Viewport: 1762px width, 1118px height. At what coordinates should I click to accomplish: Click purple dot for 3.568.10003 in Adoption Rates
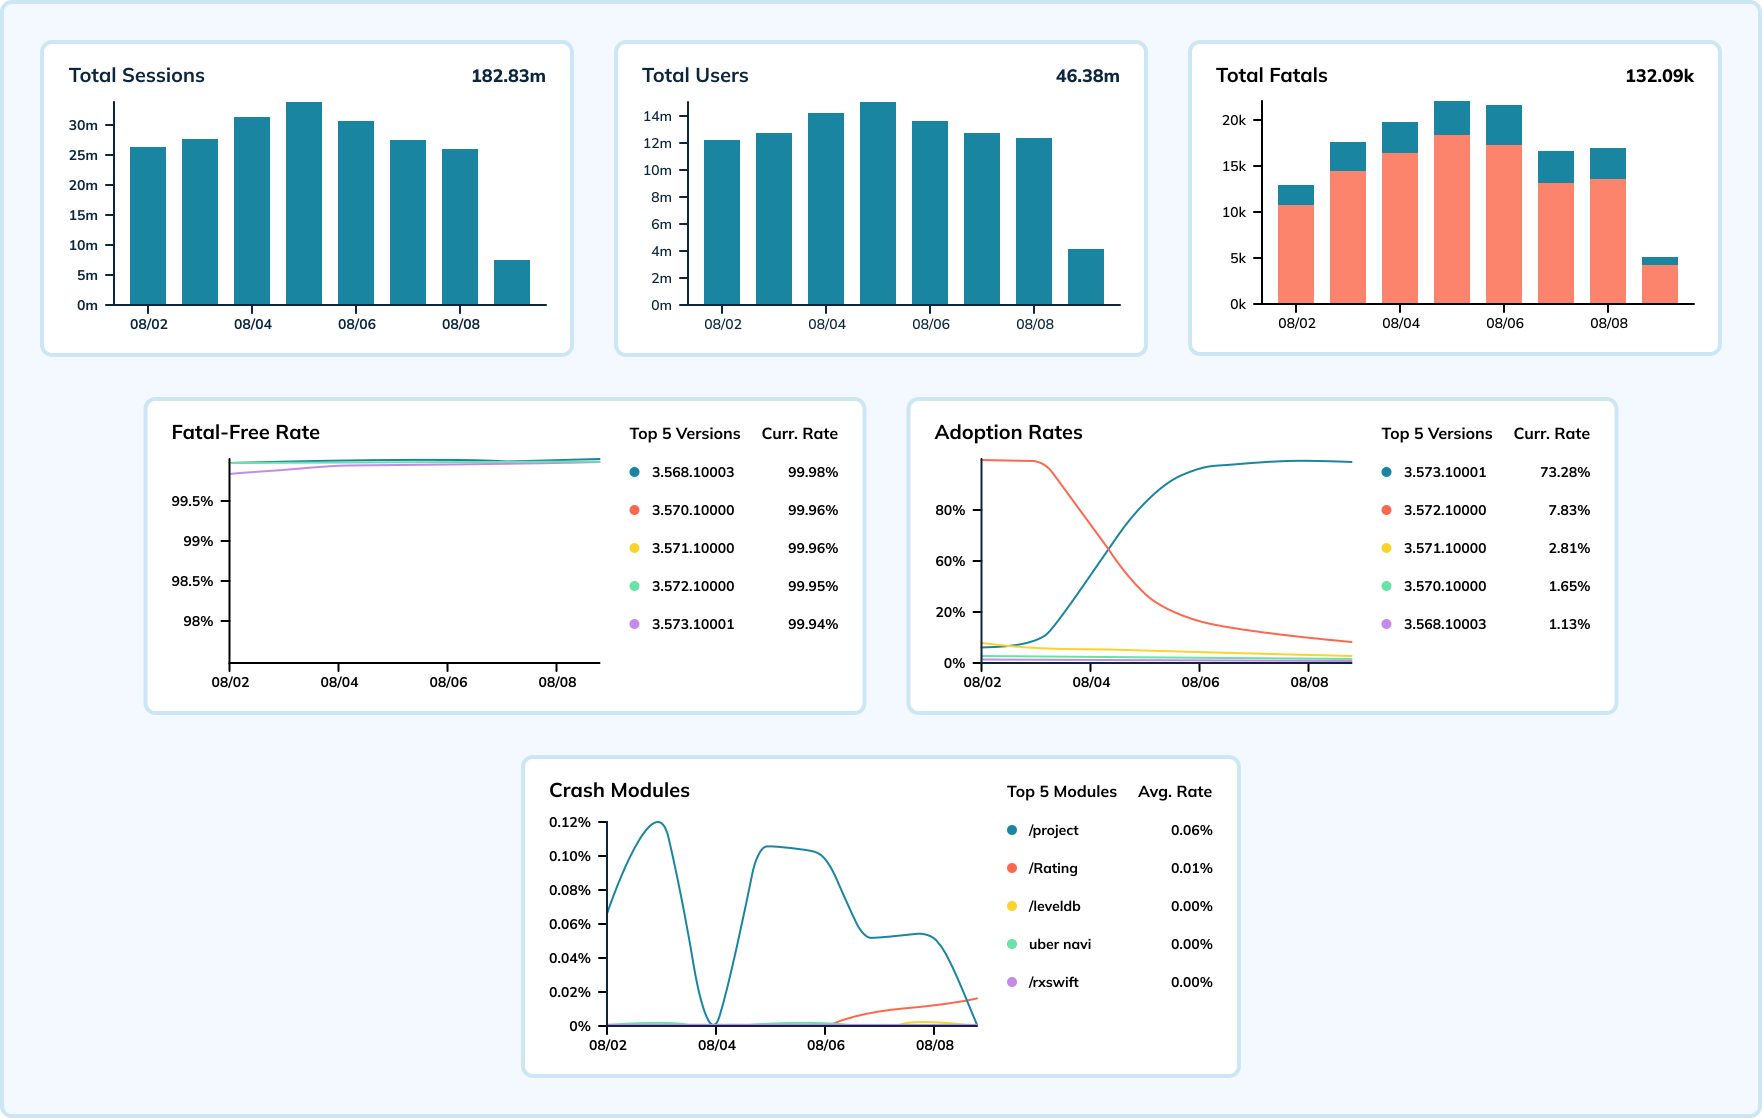[x=1386, y=624]
